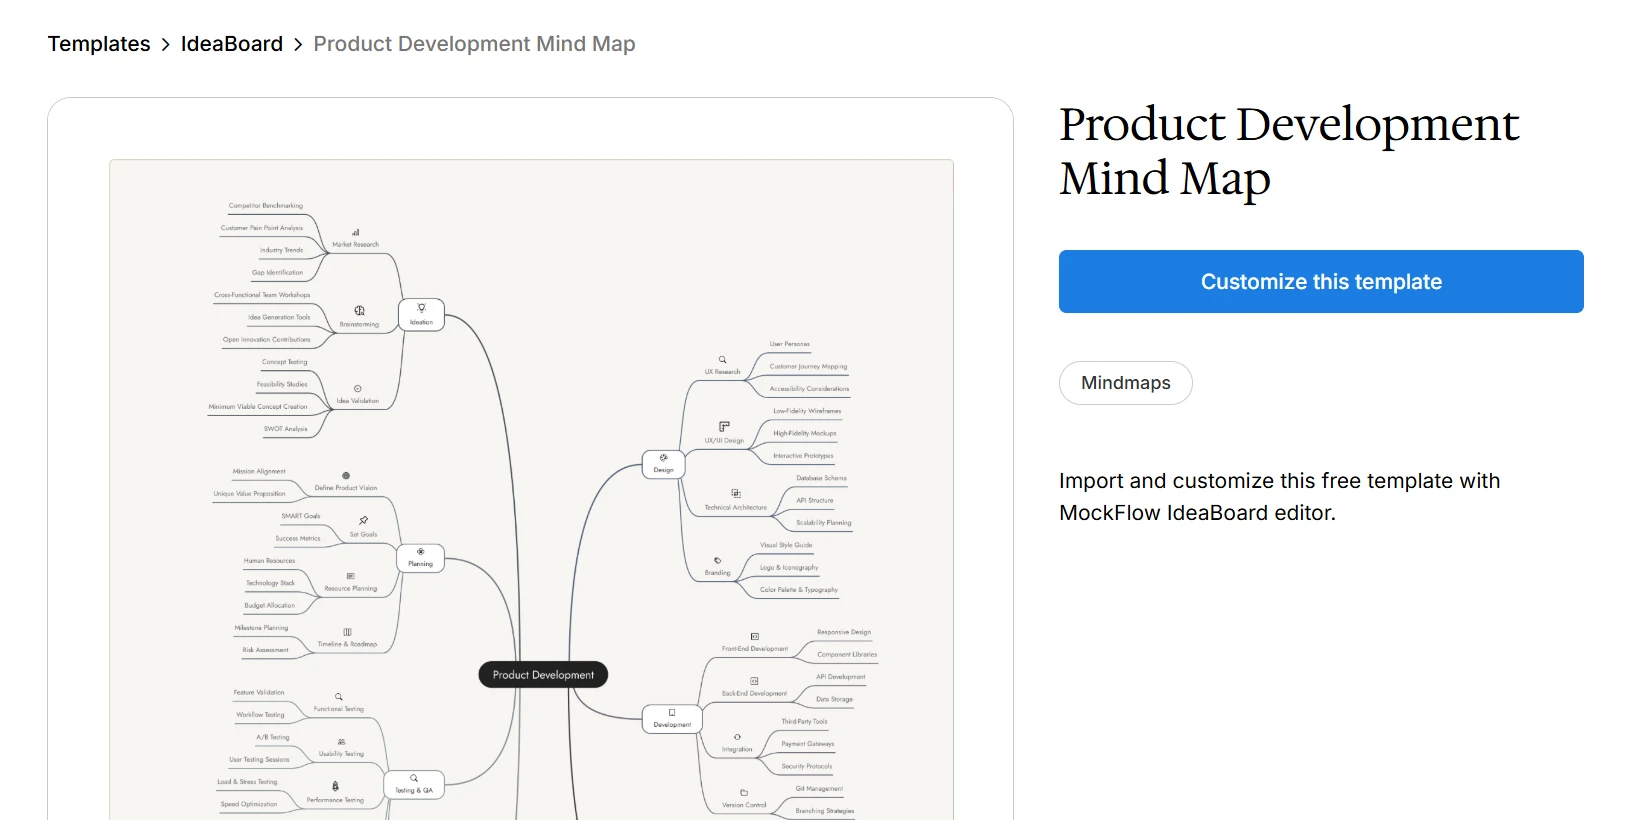Image resolution: width=1651 pixels, height=820 pixels.
Task: Click Risk Assessment leaf text
Action: [x=265, y=650]
